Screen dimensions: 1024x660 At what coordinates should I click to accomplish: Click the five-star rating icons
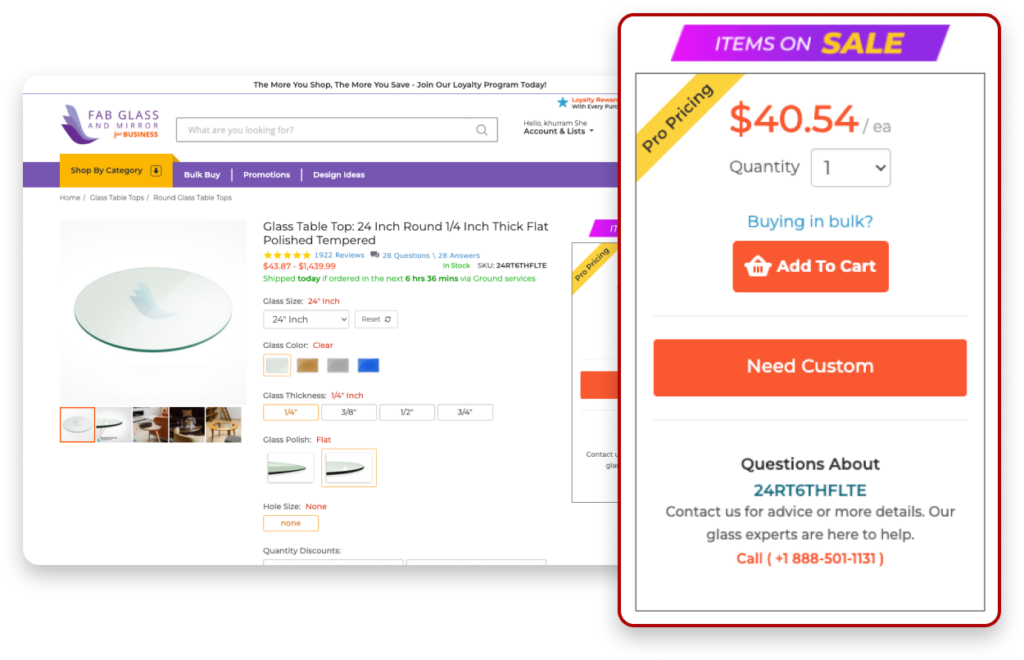point(287,255)
